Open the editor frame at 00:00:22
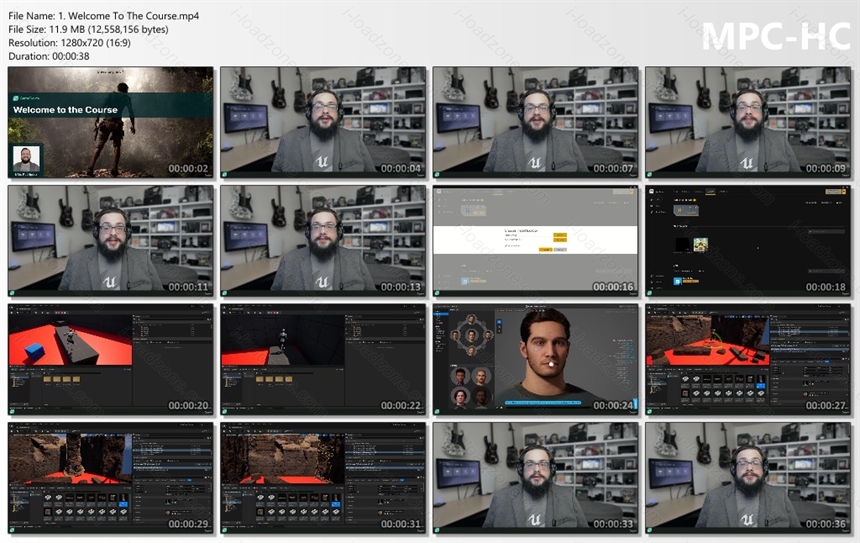Screen dimensions: 860x543 323,359
